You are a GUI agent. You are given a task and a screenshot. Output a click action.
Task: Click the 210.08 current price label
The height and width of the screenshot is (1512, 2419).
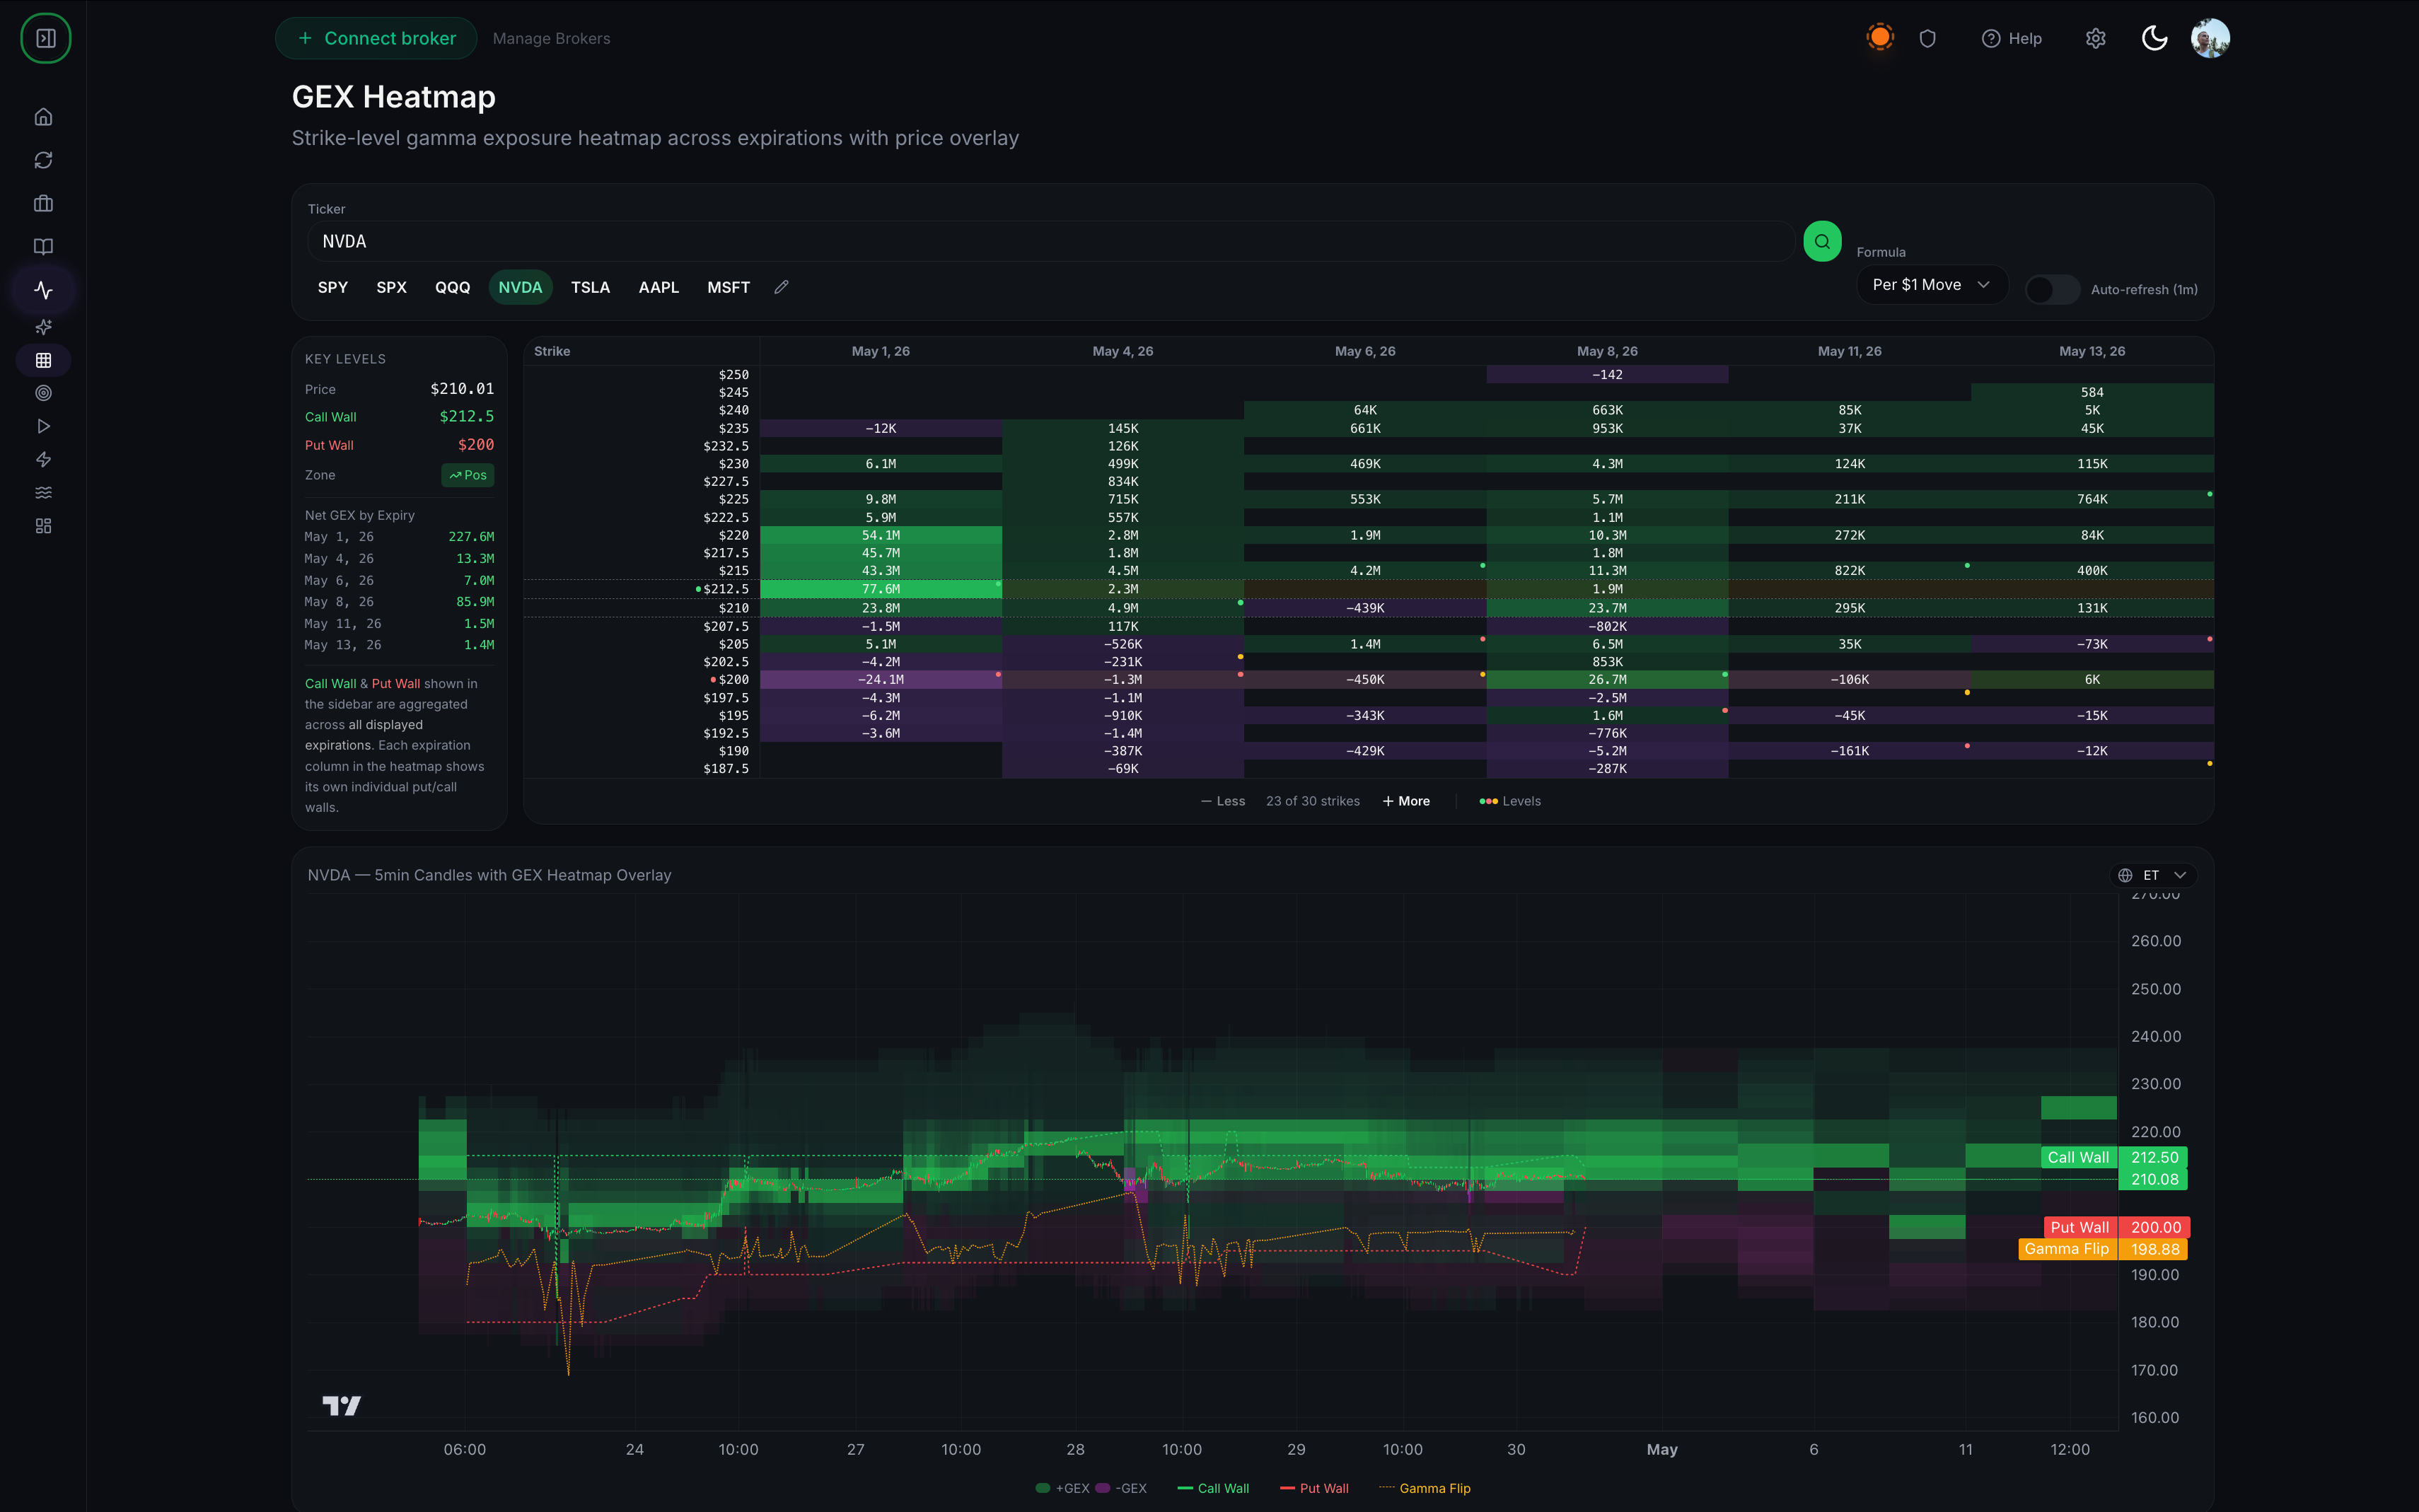2154,1179
